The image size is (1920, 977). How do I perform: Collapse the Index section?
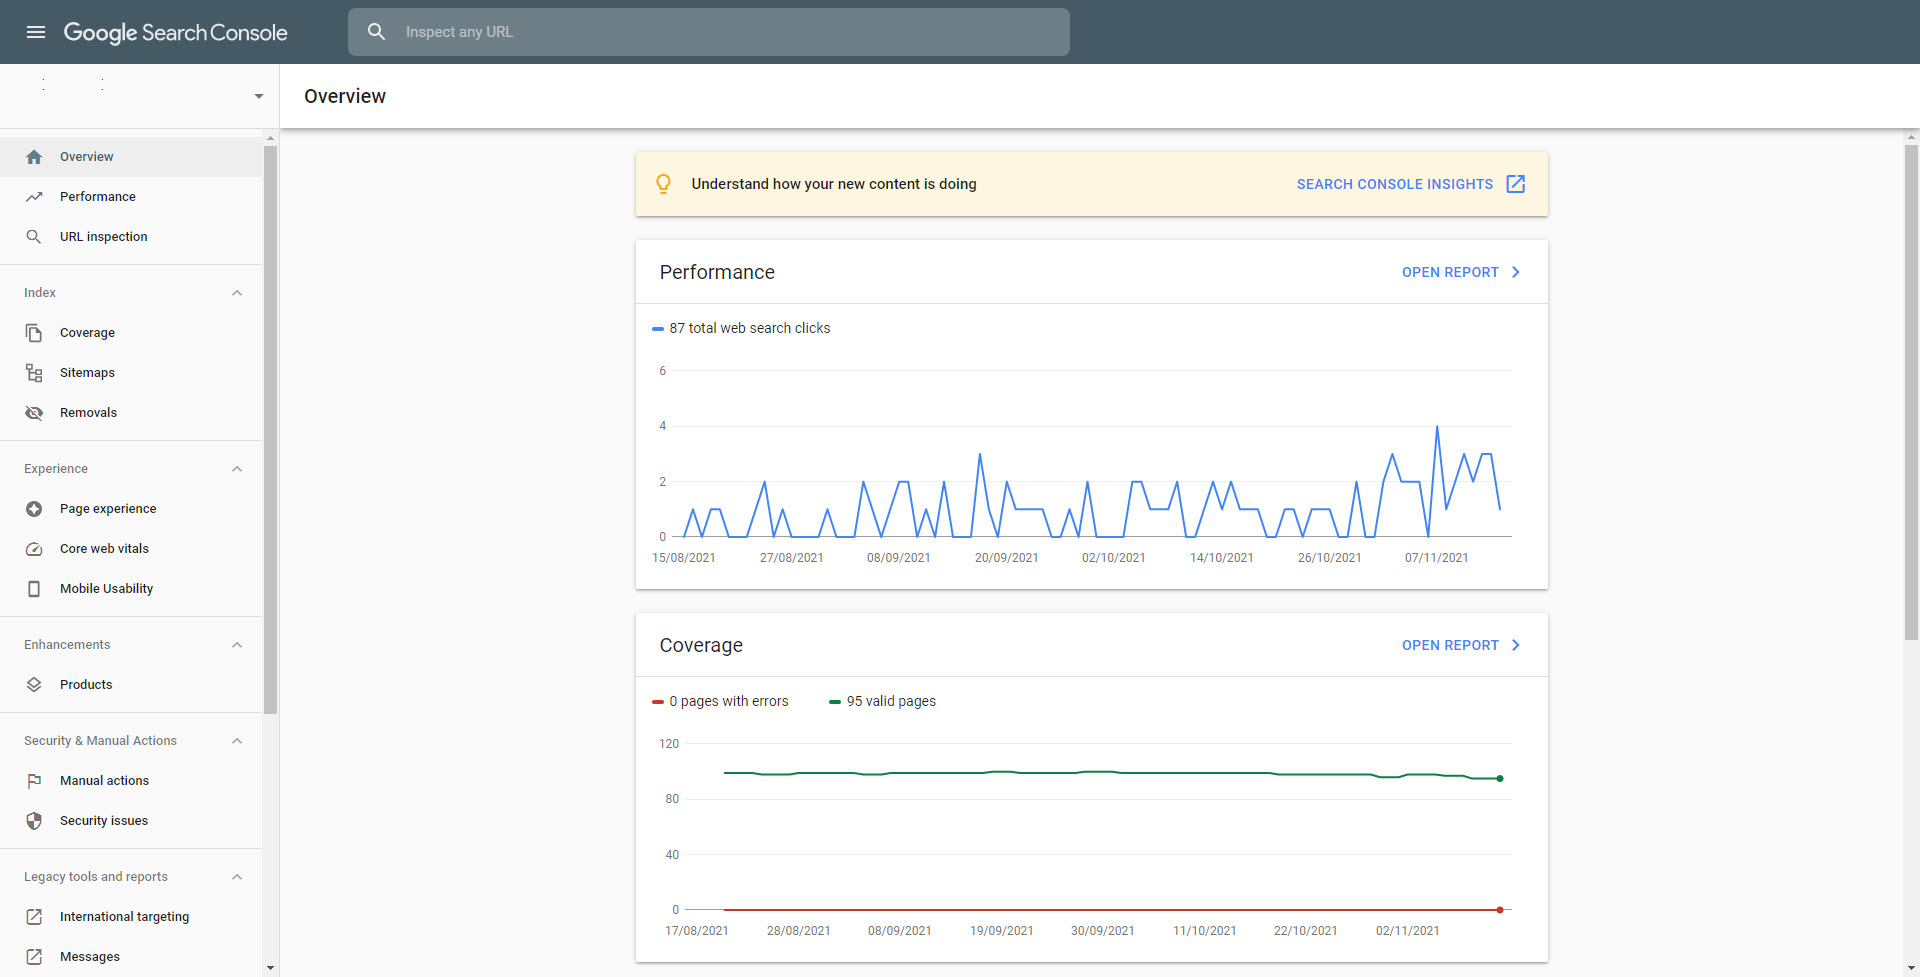(237, 293)
